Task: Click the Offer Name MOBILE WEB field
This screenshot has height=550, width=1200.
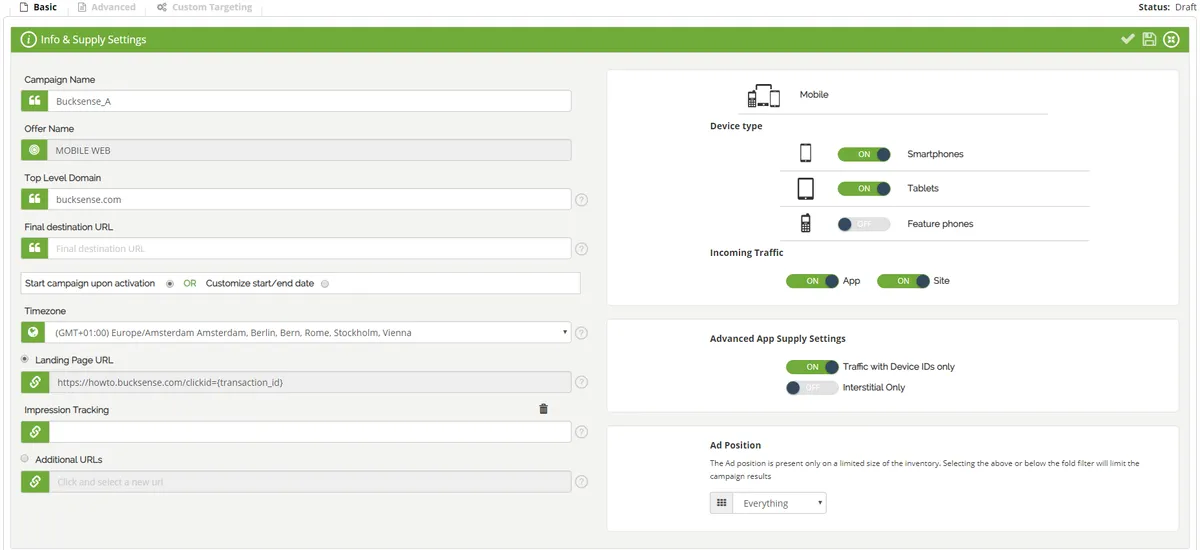Action: (x=310, y=150)
